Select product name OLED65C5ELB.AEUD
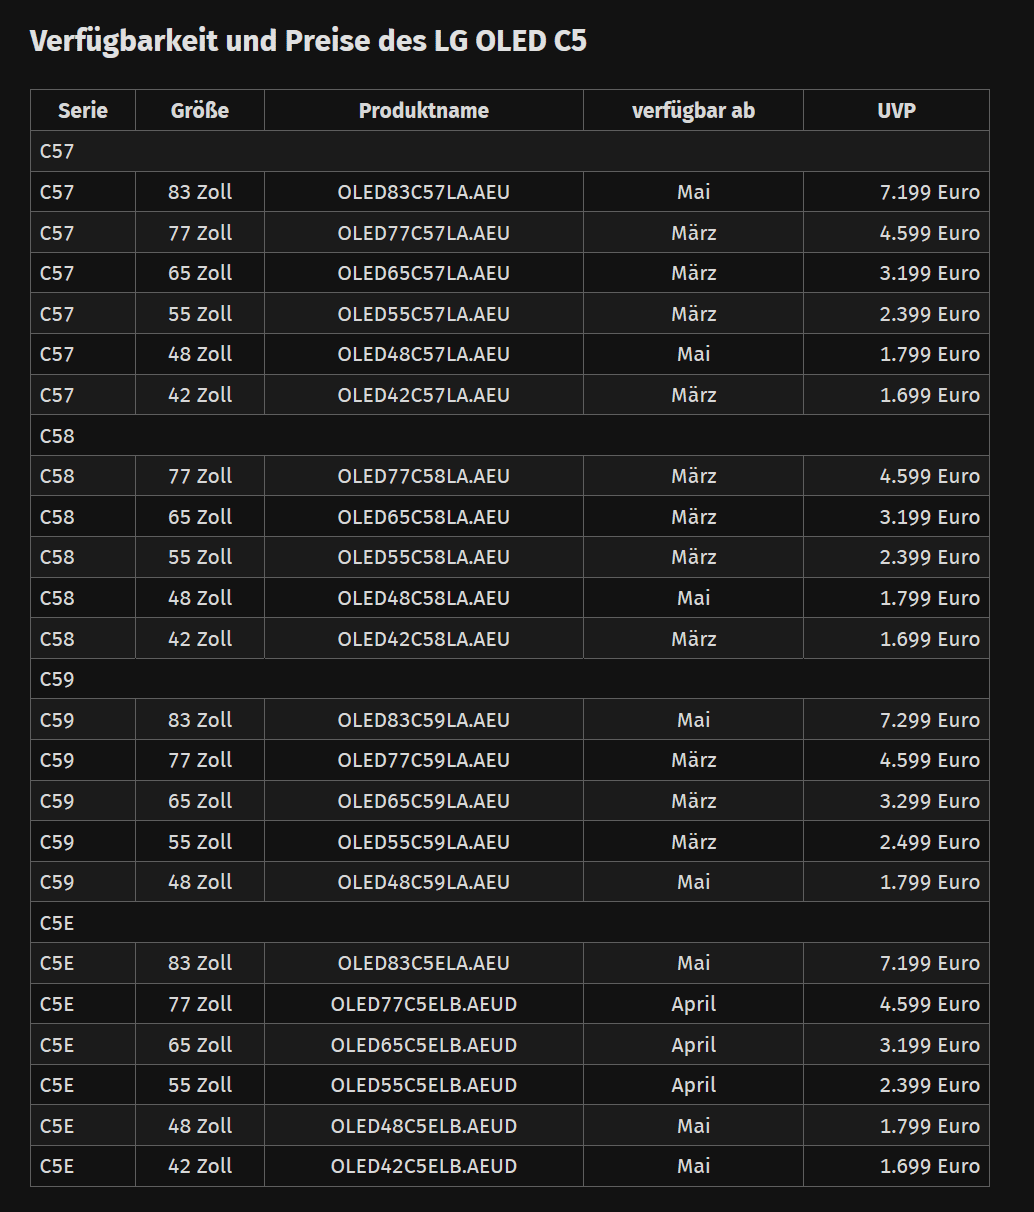 (x=424, y=1045)
